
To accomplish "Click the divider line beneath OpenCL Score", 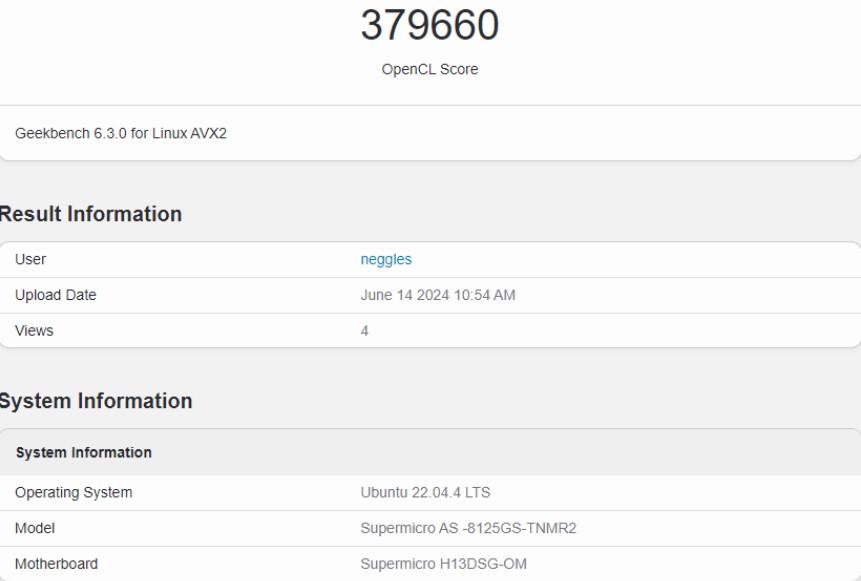I will coord(429,105).
